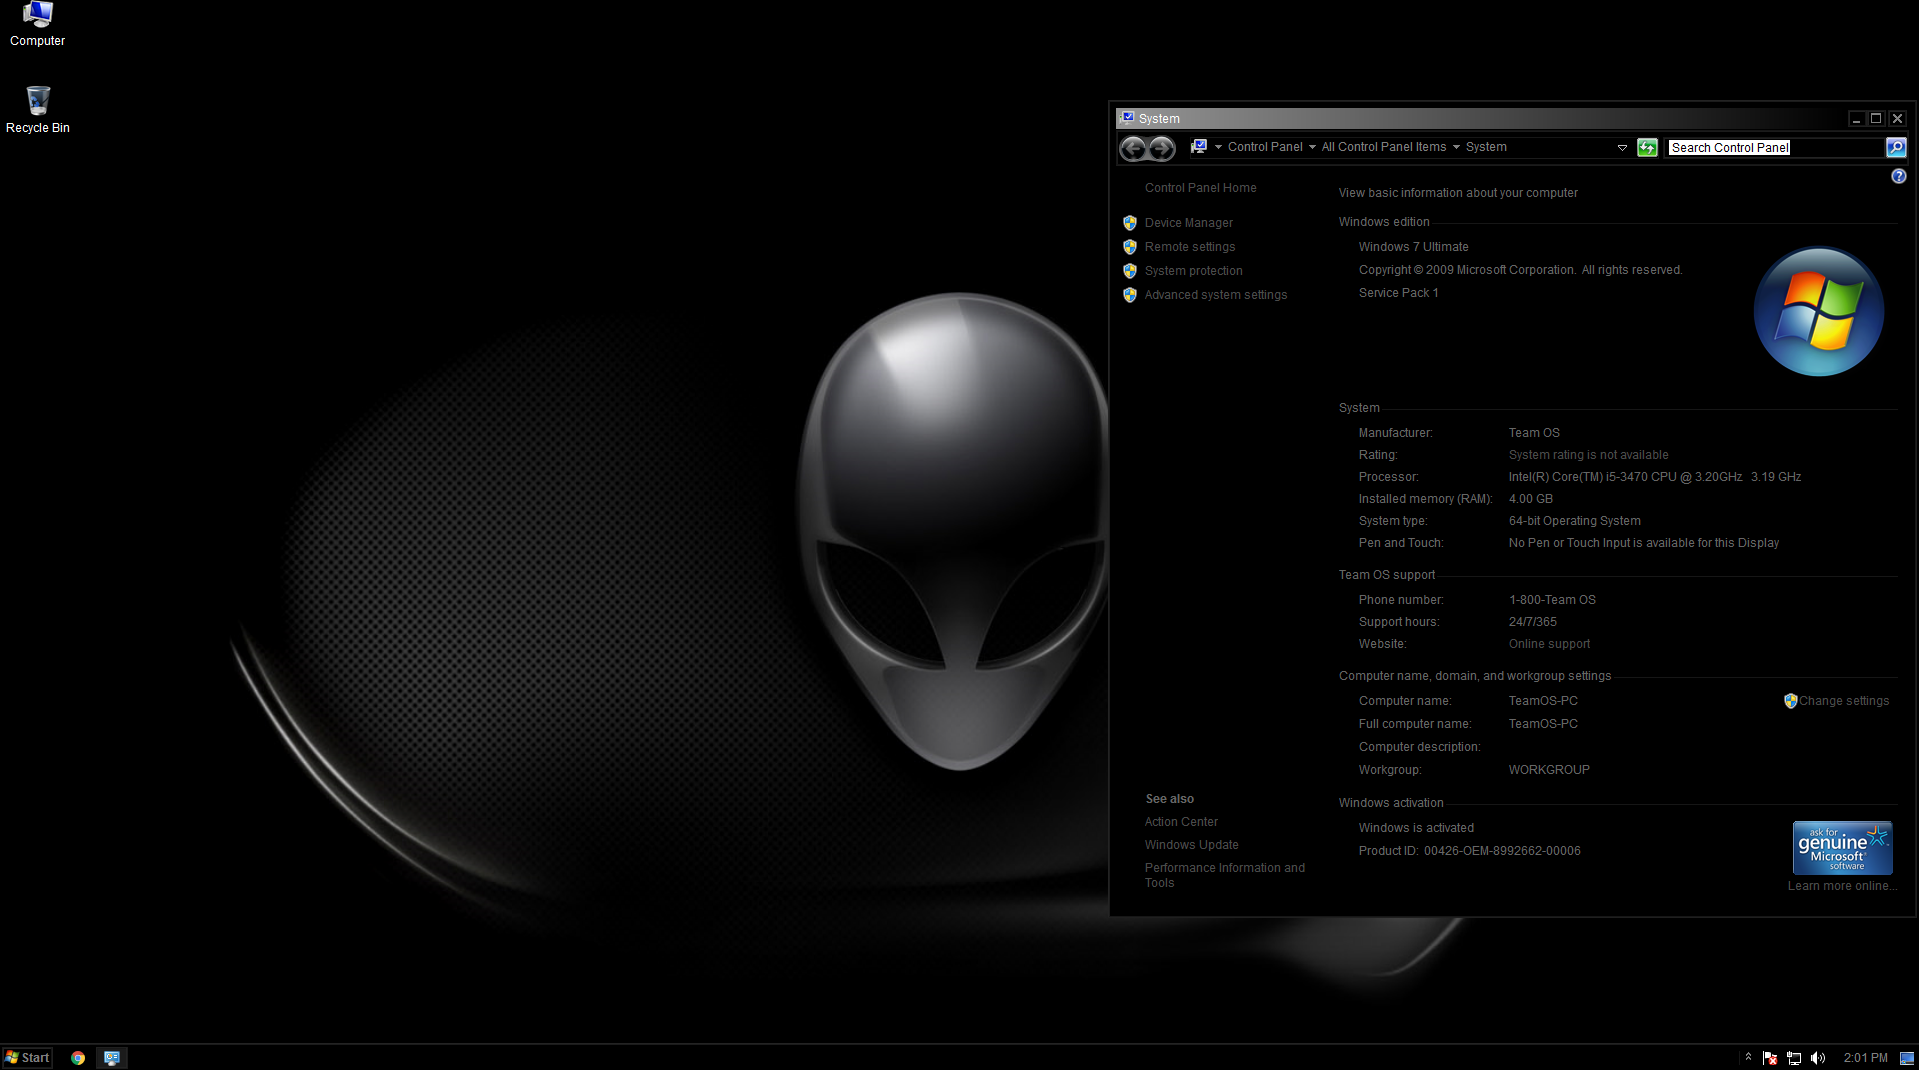Click the green refresh button
This screenshot has height=1070, width=1919.
click(x=1647, y=148)
